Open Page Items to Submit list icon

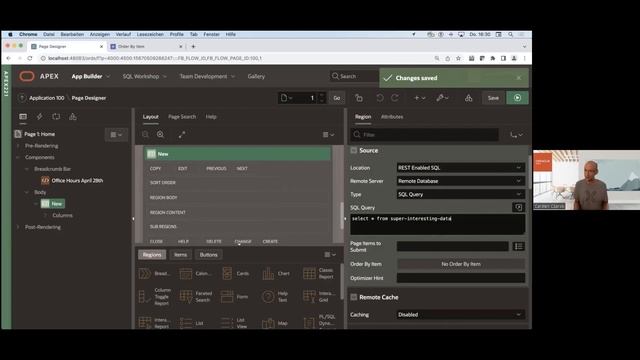519,246
